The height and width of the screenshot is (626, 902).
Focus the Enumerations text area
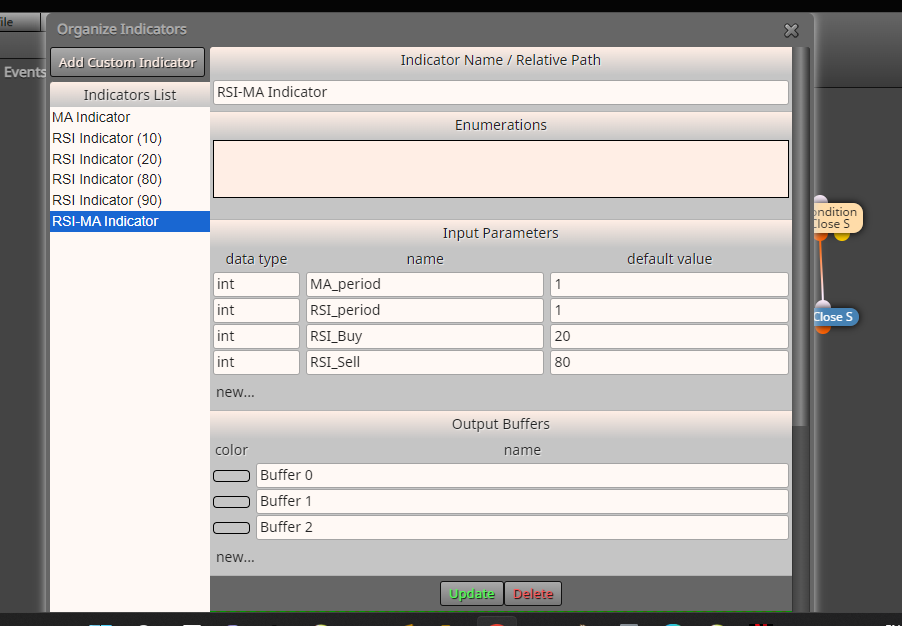500,169
